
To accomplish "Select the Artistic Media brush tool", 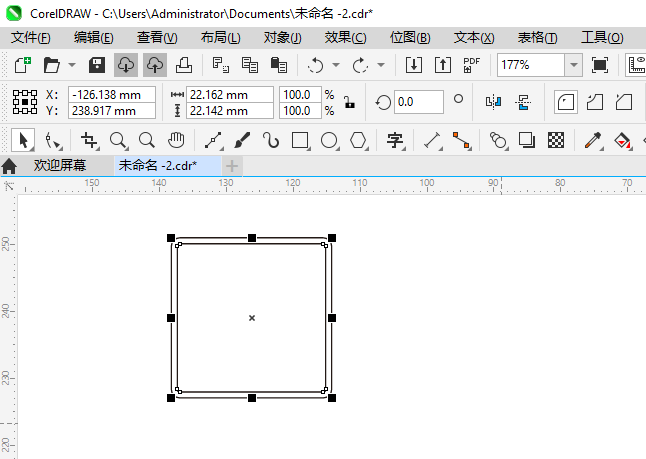I will [x=242, y=141].
